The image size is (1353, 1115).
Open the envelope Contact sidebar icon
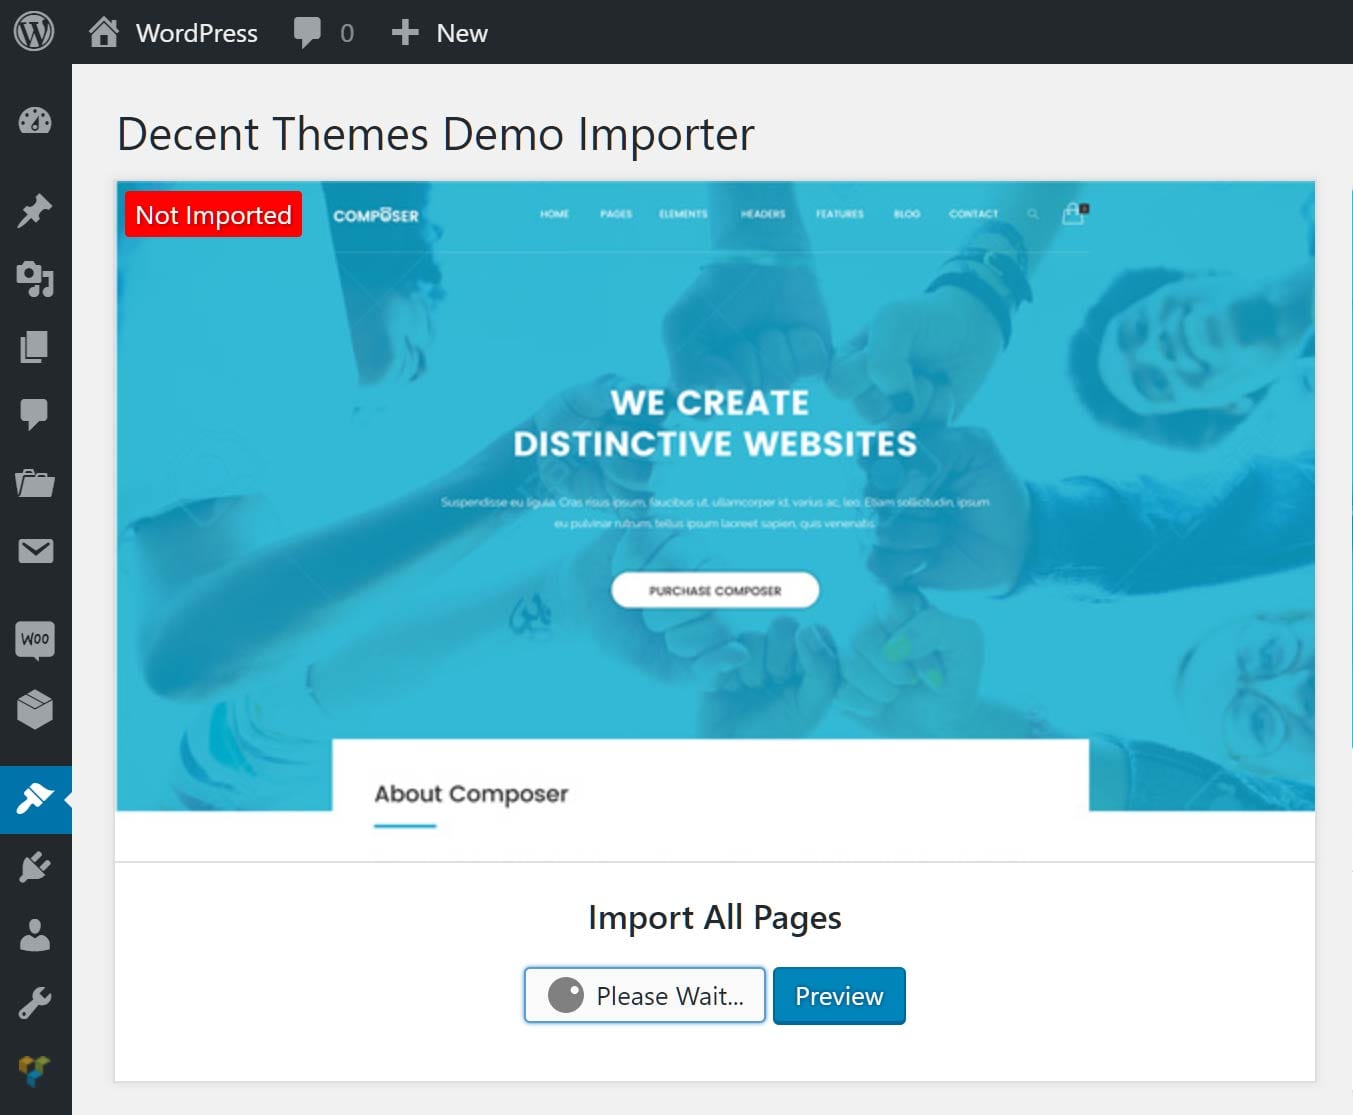click(36, 550)
